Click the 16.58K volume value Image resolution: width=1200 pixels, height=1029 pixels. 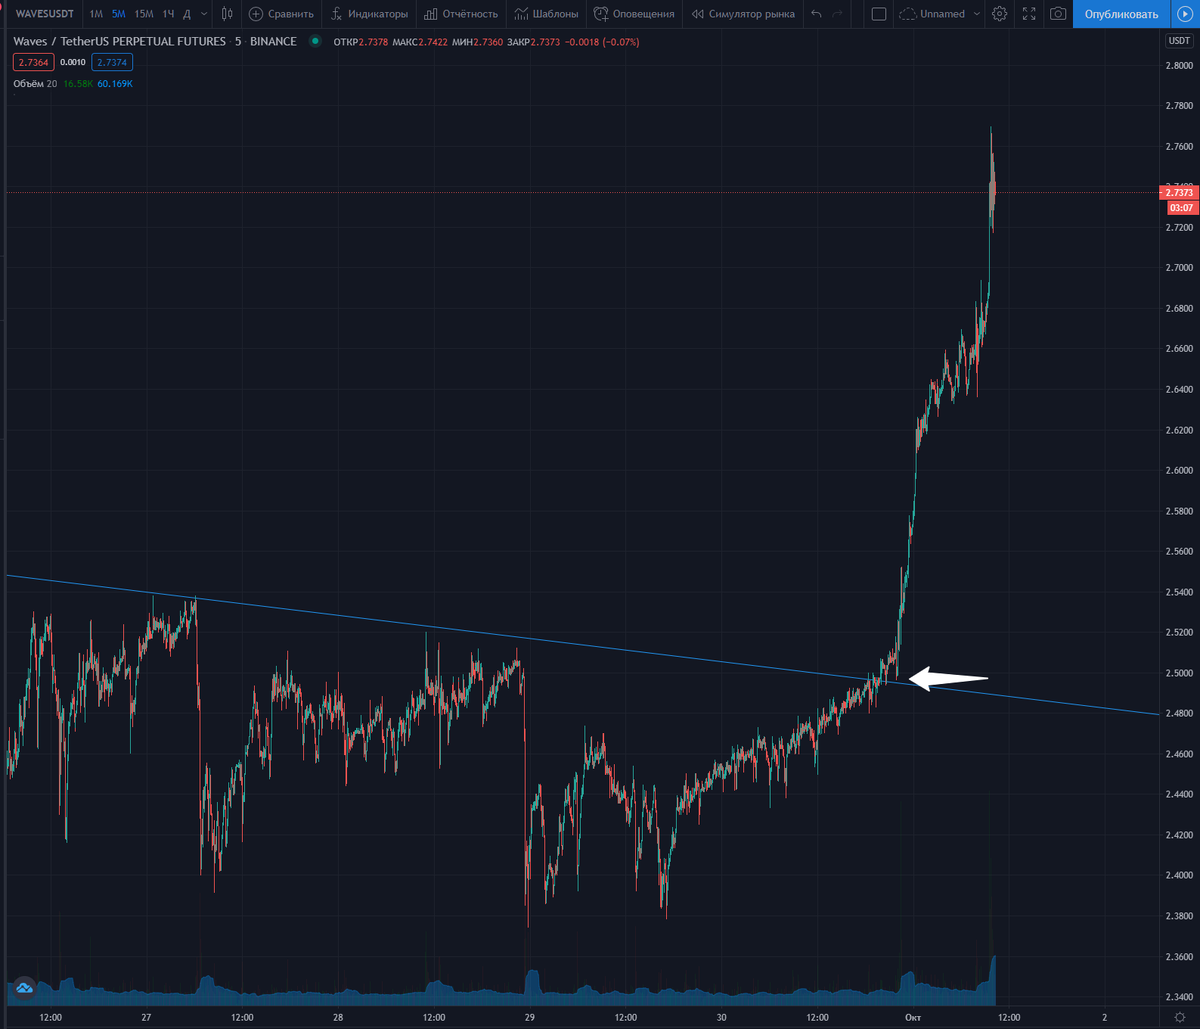point(78,83)
